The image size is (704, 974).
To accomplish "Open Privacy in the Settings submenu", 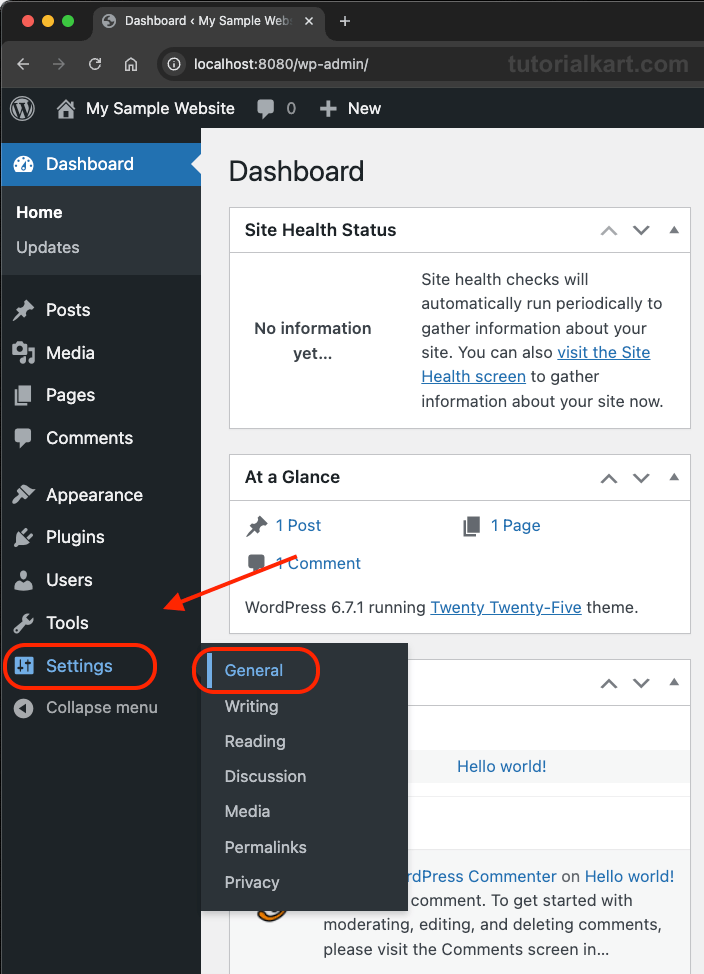I will click(x=252, y=883).
